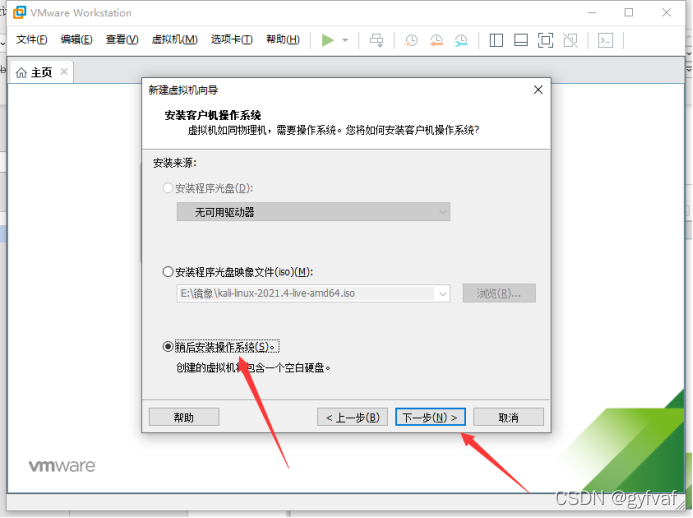Click the 创建的虚拟机将包含一个空白硬盘 description text
This screenshot has height=518, width=693.
point(253,367)
